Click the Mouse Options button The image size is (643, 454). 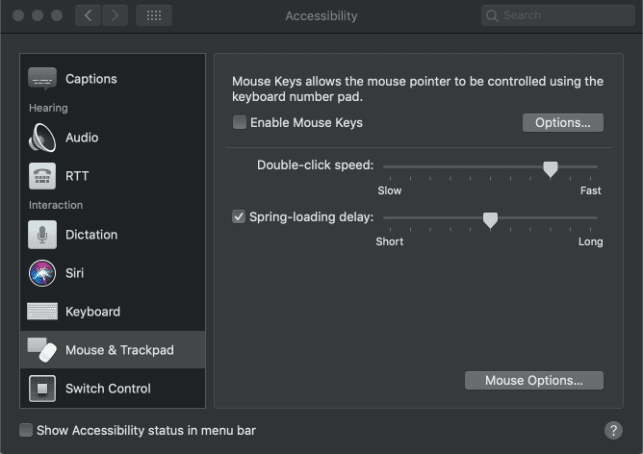pyautogui.click(x=534, y=381)
